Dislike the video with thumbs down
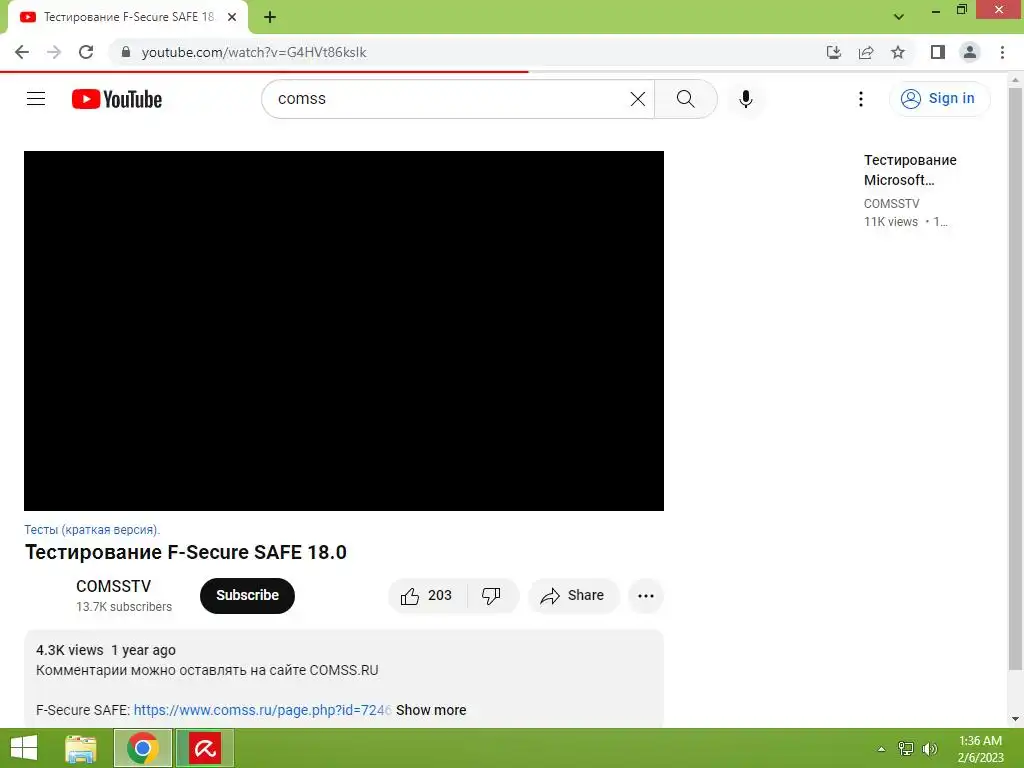The width and height of the screenshot is (1024, 768). click(491, 596)
